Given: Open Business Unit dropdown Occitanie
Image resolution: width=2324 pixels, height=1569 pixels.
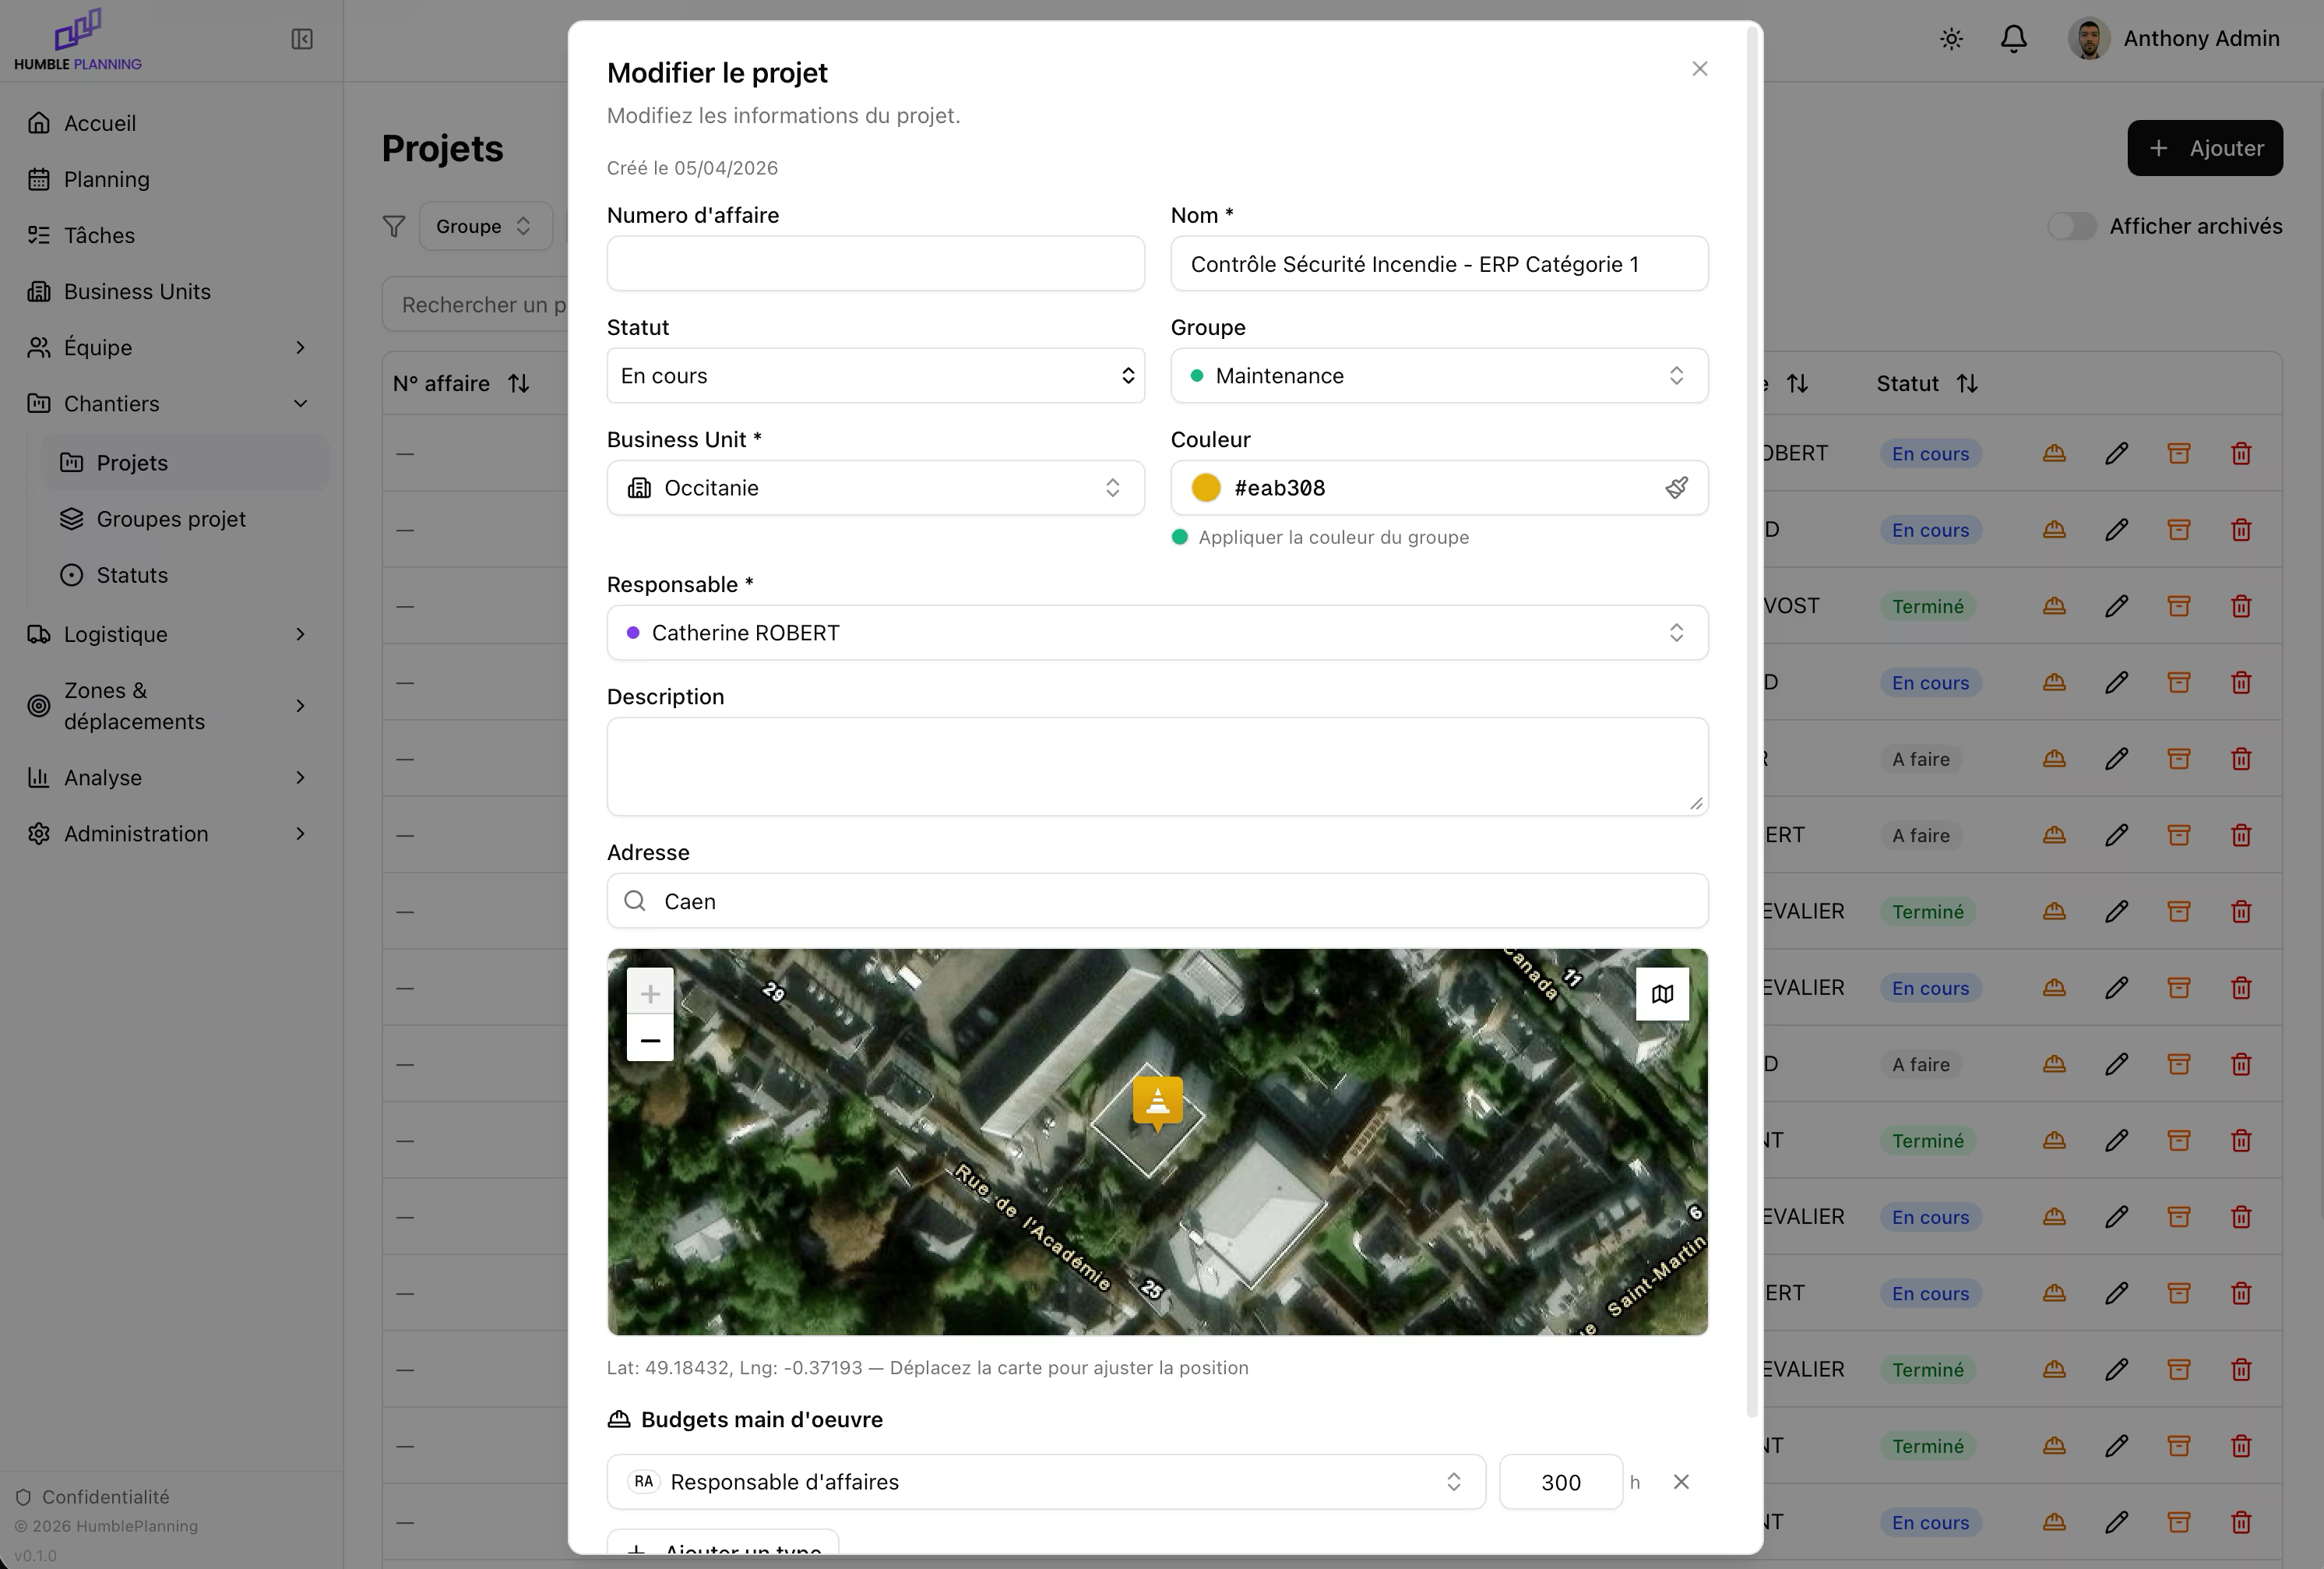Looking at the screenshot, I should click(x=875, y=488).
